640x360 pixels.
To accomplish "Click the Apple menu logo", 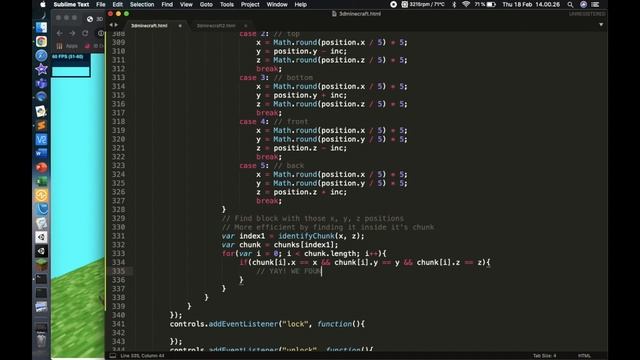I will tap(43, 4).
